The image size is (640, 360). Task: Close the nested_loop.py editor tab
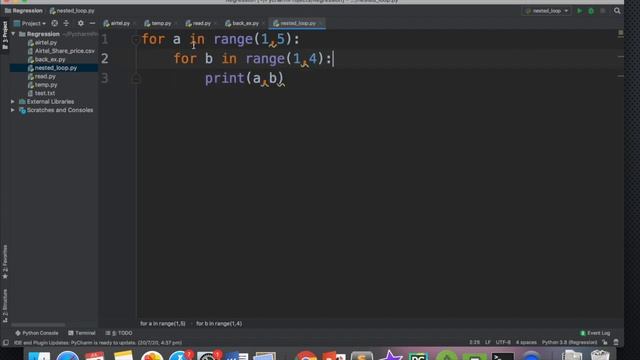(x=320, y=24)
